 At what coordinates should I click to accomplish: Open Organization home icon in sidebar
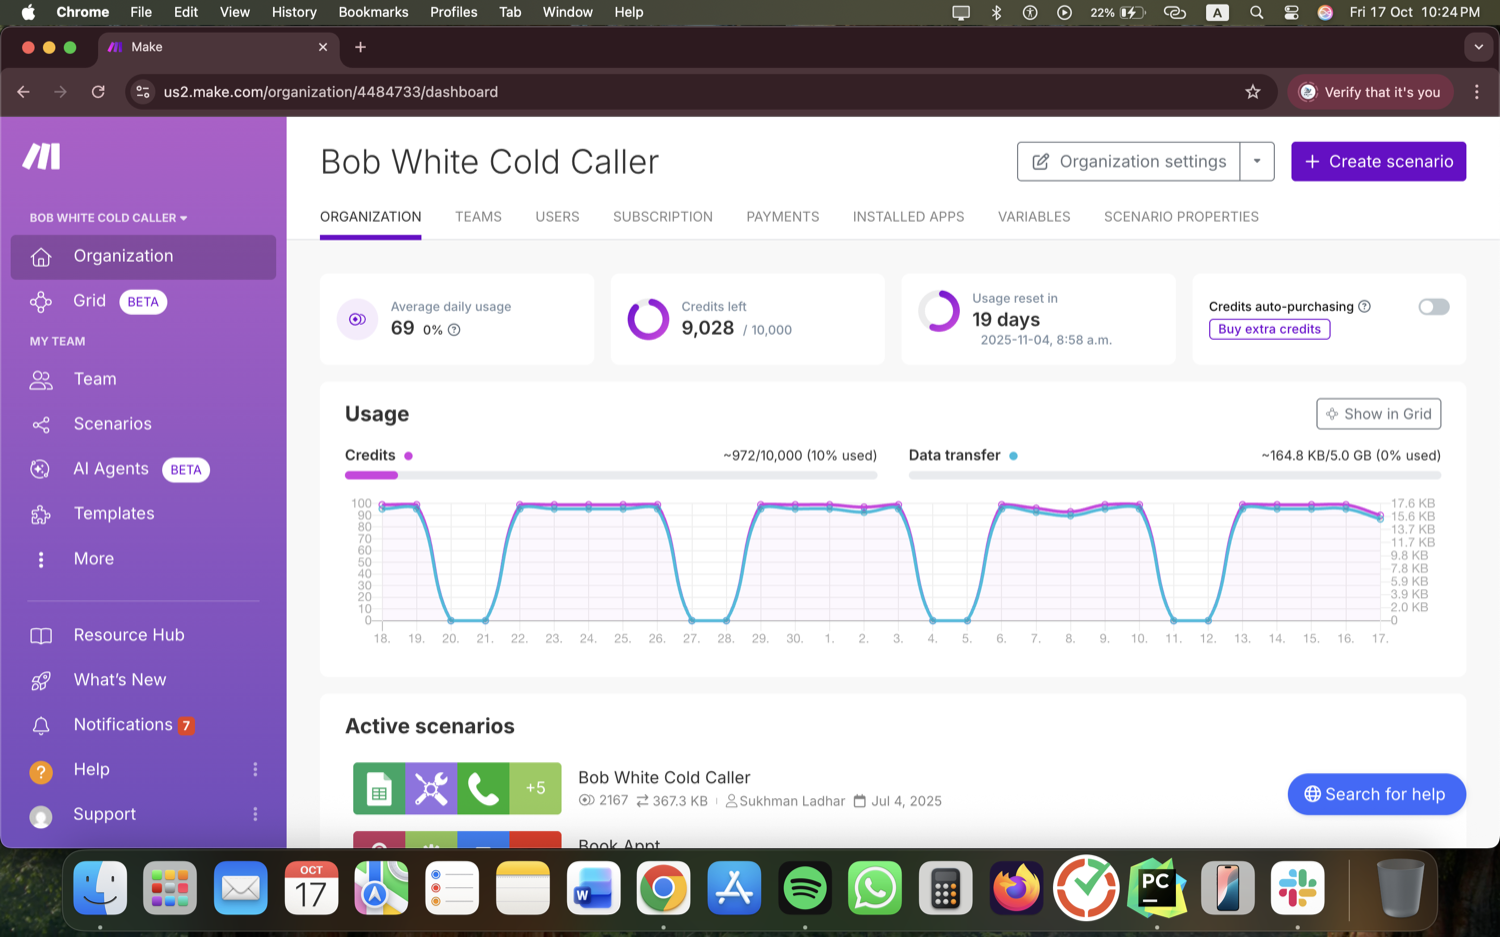pyautogui.click(x=41, y=257)
